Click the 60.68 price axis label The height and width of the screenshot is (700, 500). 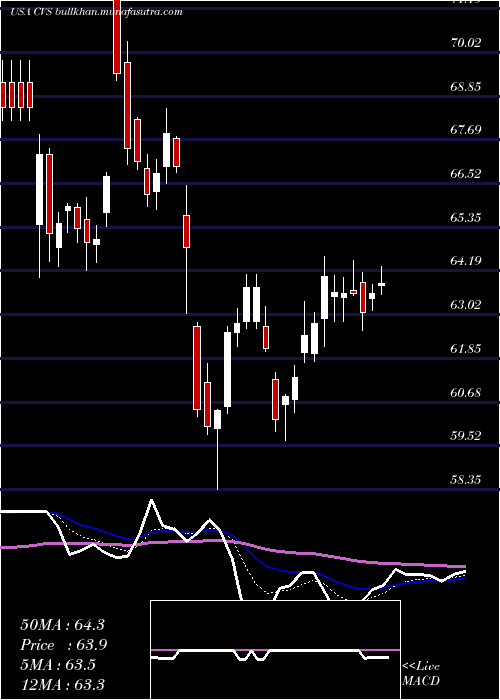click(467, 393)
